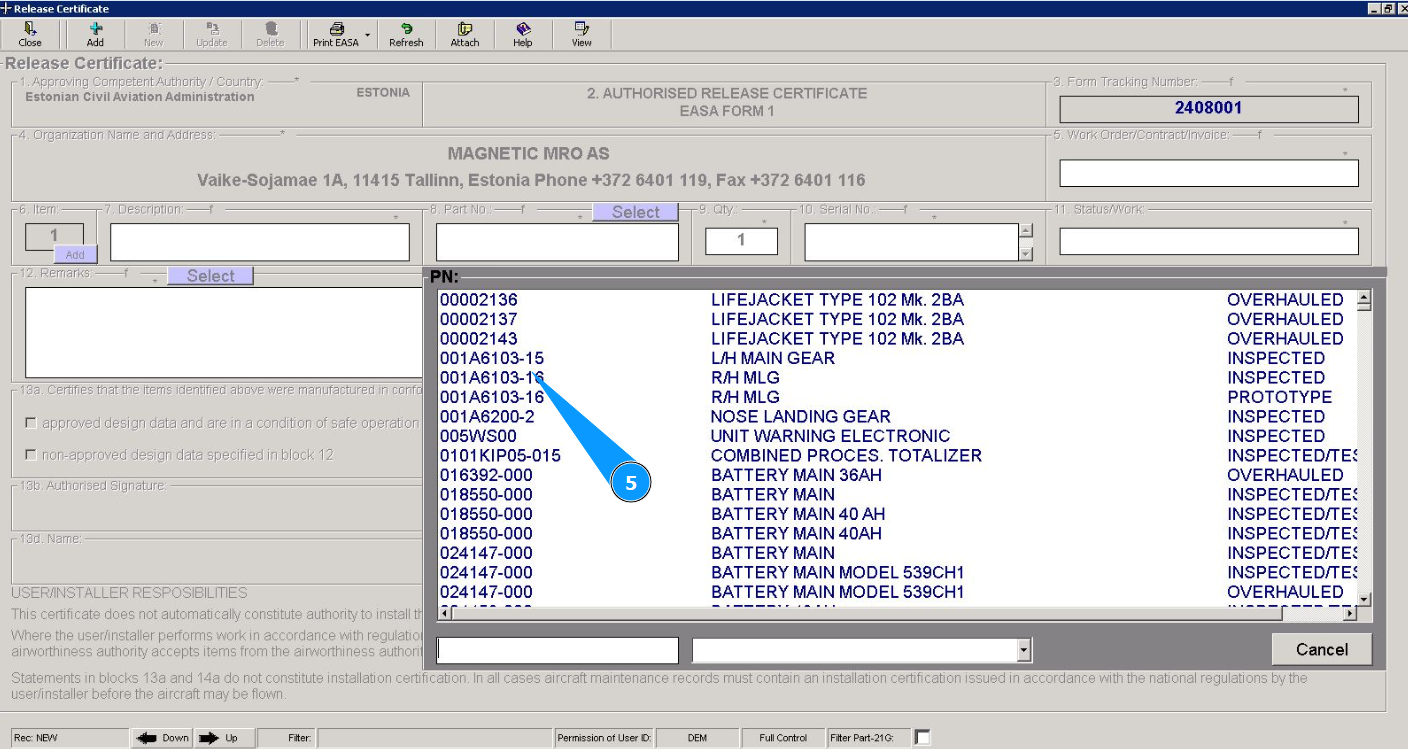Select 001A6200-2 NOSE LANDING GEAR row
1408x749 pixels.
[x=897, y=417]
